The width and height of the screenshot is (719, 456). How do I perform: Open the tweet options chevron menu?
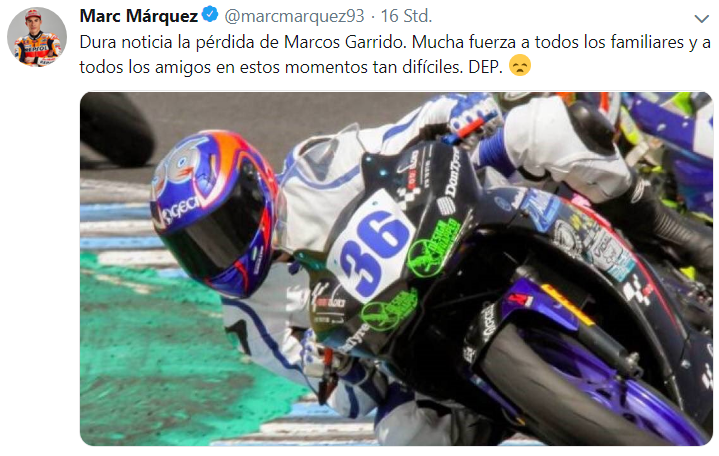pos(701,19)
